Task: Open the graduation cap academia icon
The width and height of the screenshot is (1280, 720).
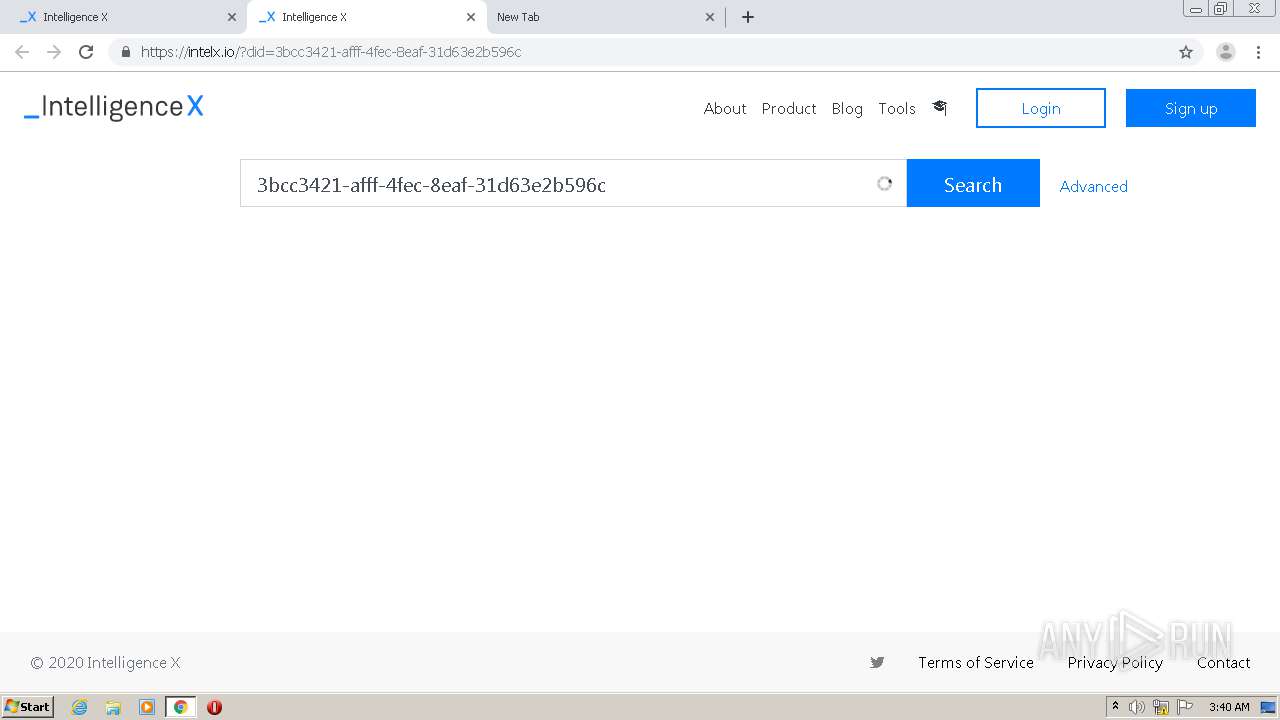Action: 939,107
